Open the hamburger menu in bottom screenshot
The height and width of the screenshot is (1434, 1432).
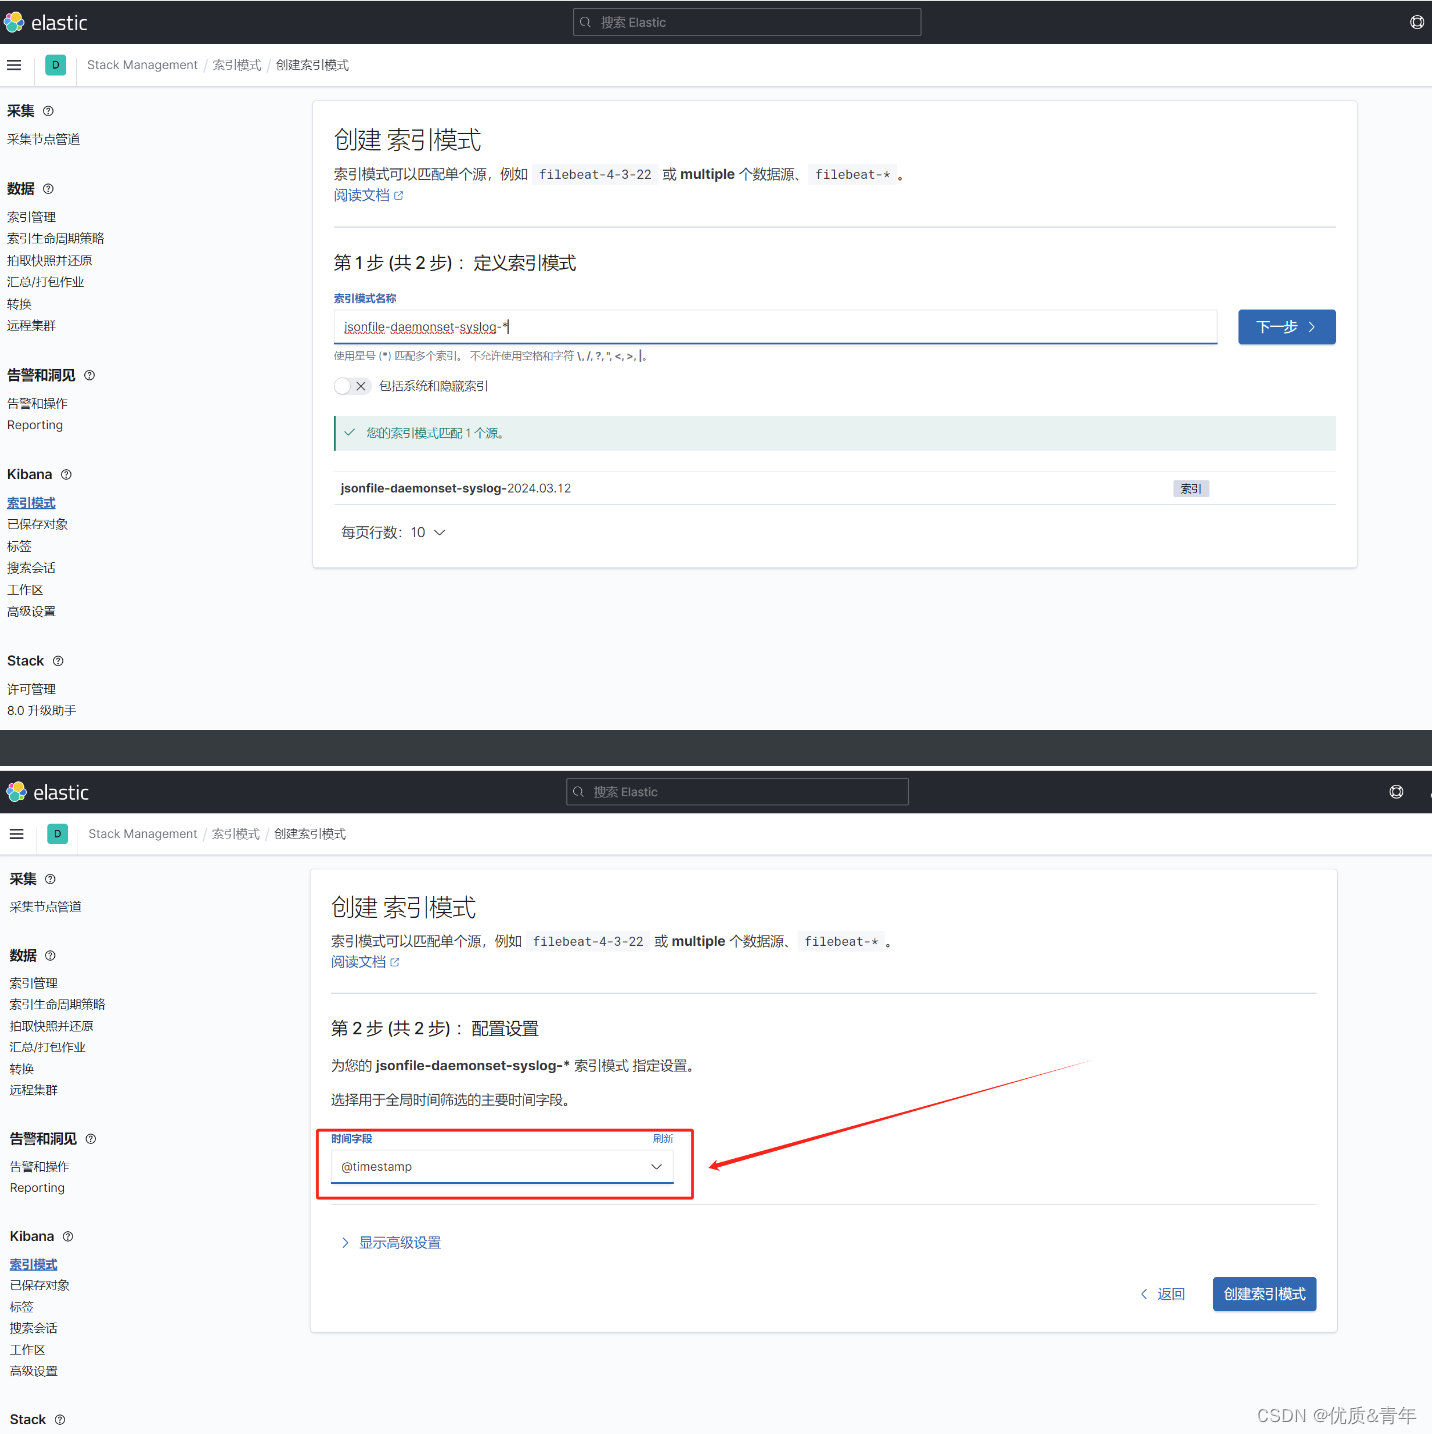(16, 834)
